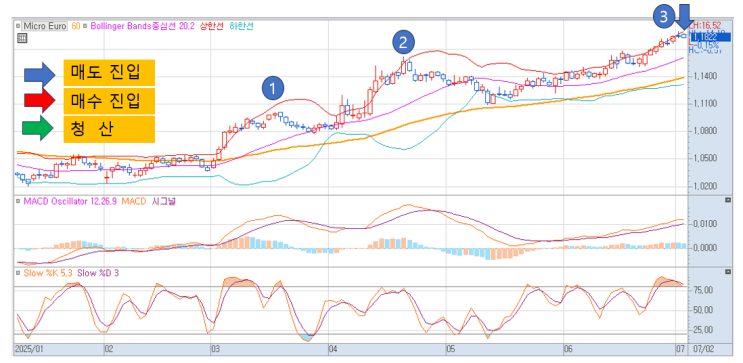
Task: Click the square marker before MACD Oscillator label
Action: click(18, 201)
